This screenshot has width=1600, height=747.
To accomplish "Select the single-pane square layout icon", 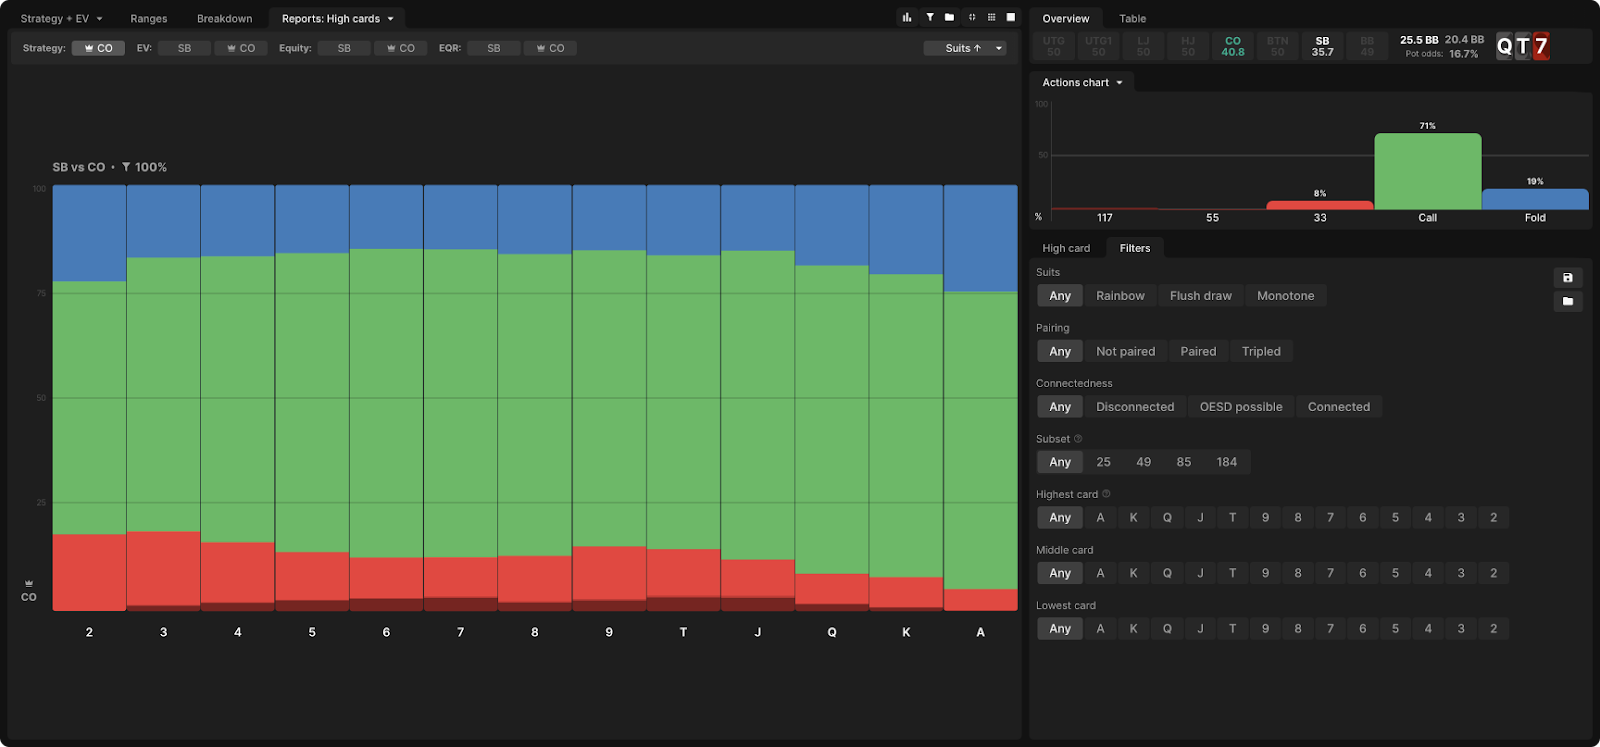I will [x=1010, y=17].
